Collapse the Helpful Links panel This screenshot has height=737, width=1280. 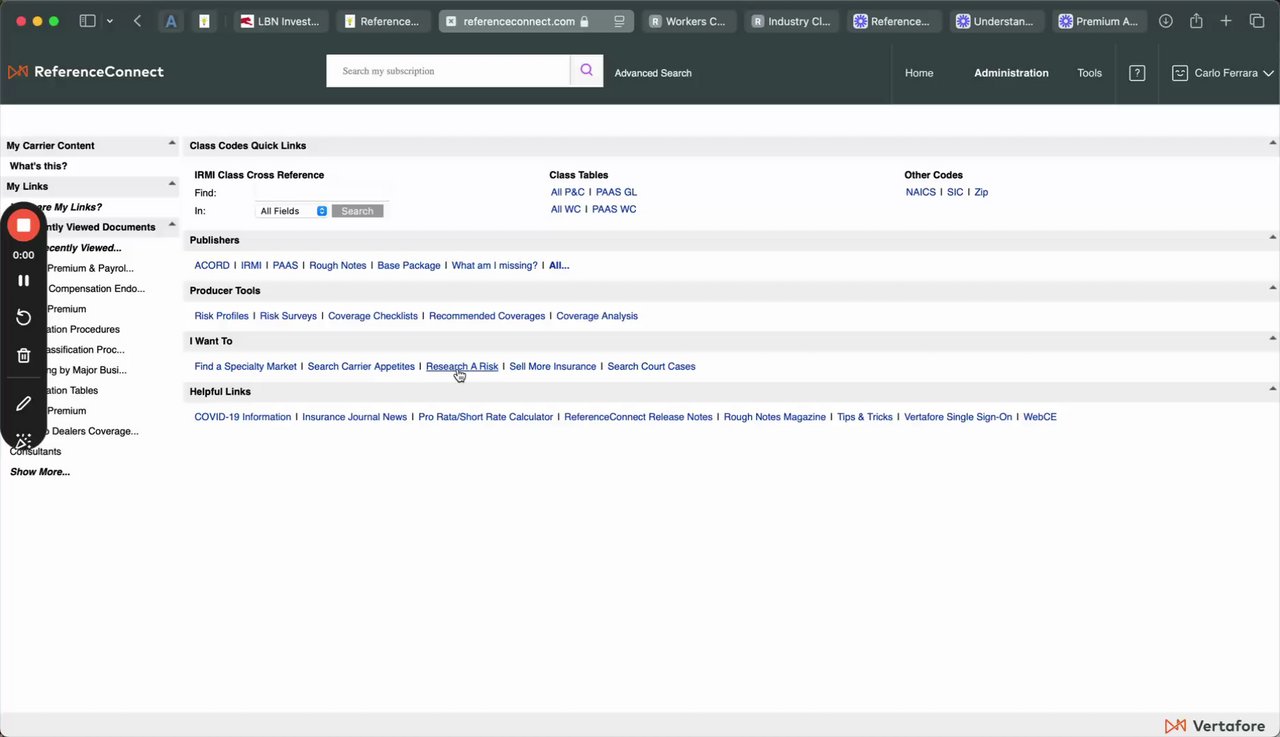[x=1272, y=389]
